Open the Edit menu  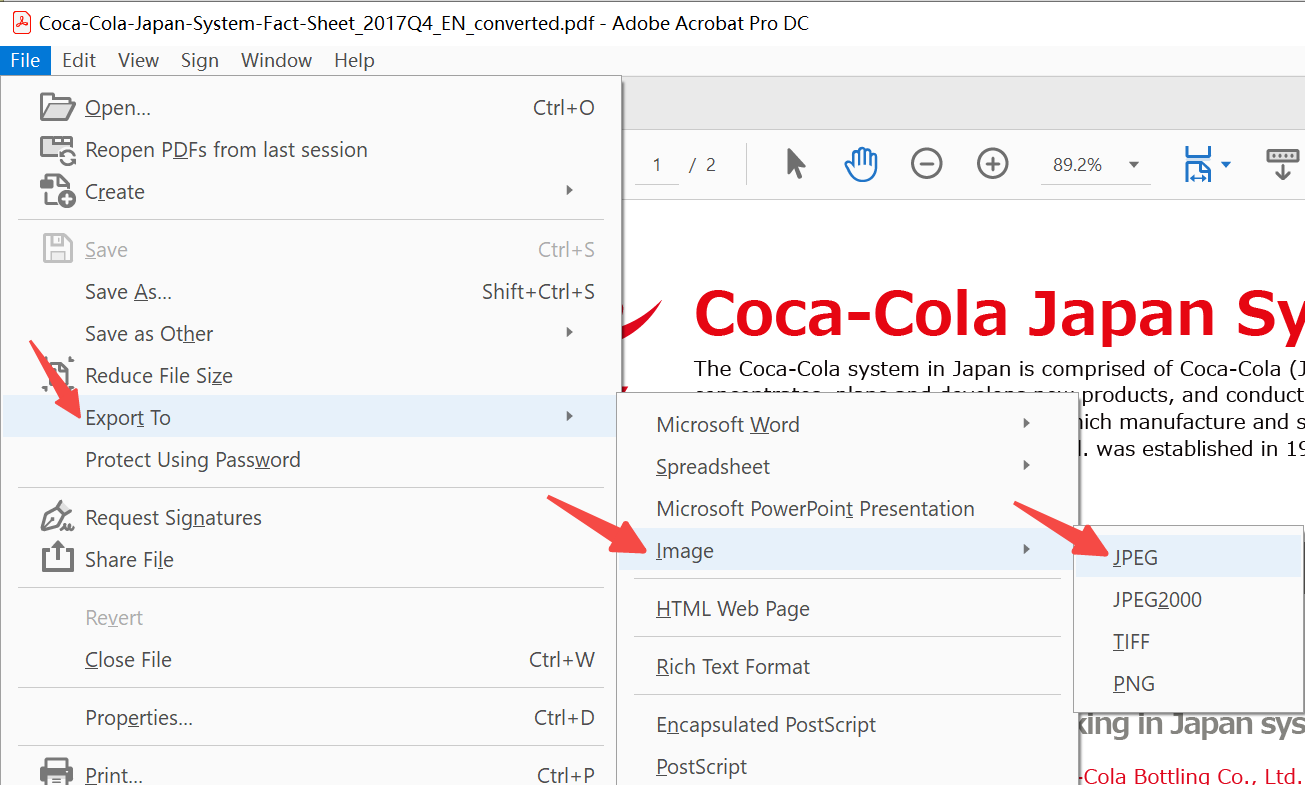pyautogui.click(x=79, y=60)
